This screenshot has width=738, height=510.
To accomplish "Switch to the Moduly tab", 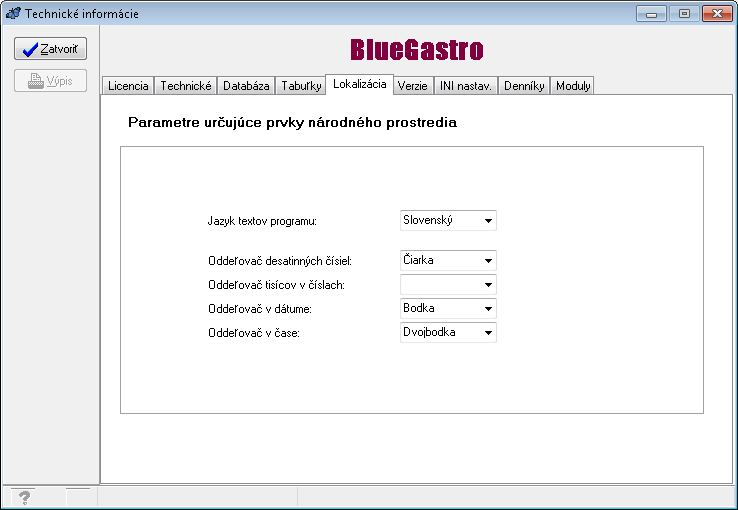I will tap(573, 86).
